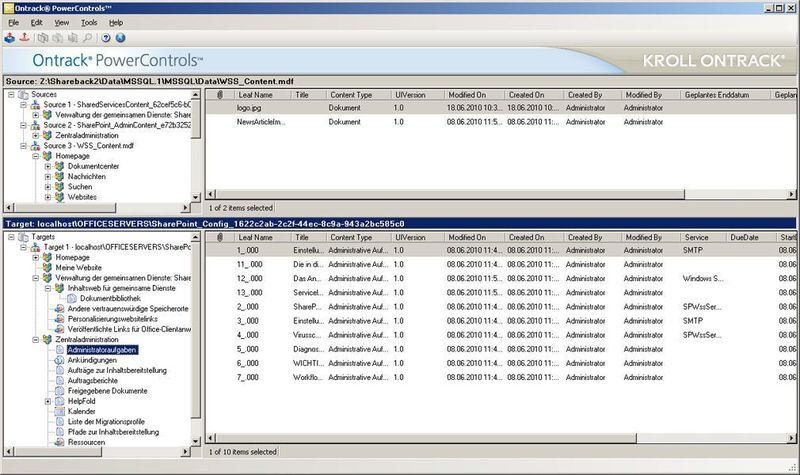Screen dimensions: 800x475
Task: Click the blue Open Source toolbar icon
Action: [10, 38]
